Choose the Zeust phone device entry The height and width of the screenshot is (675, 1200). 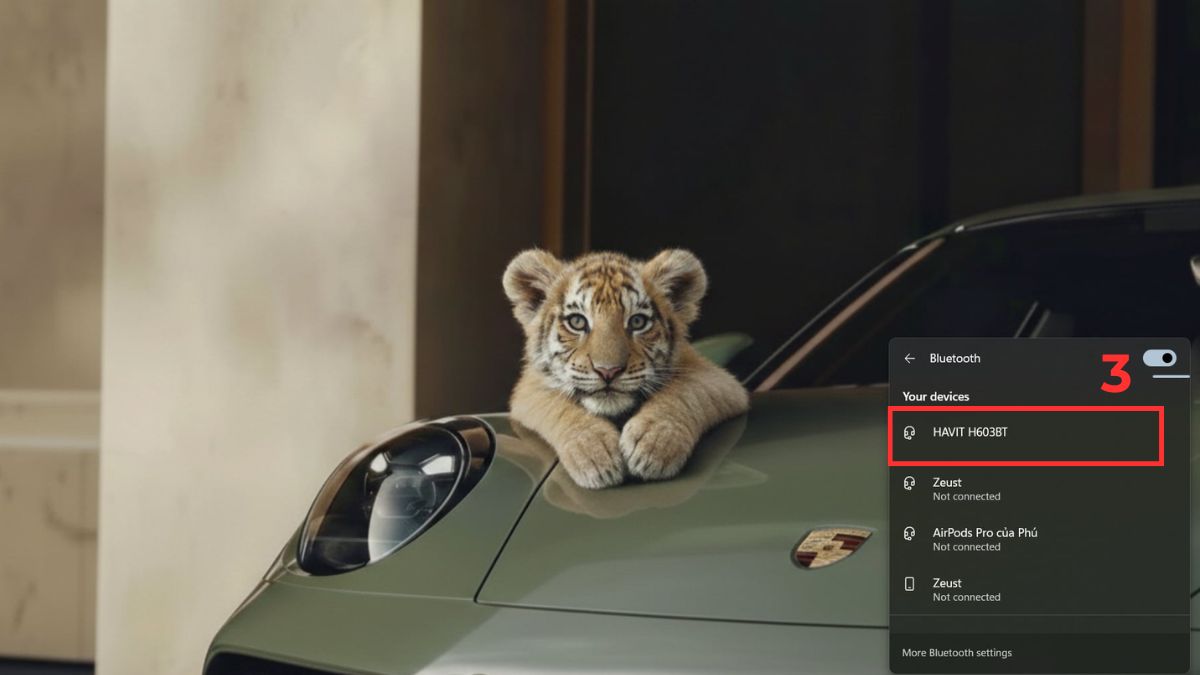point(1040,589)
